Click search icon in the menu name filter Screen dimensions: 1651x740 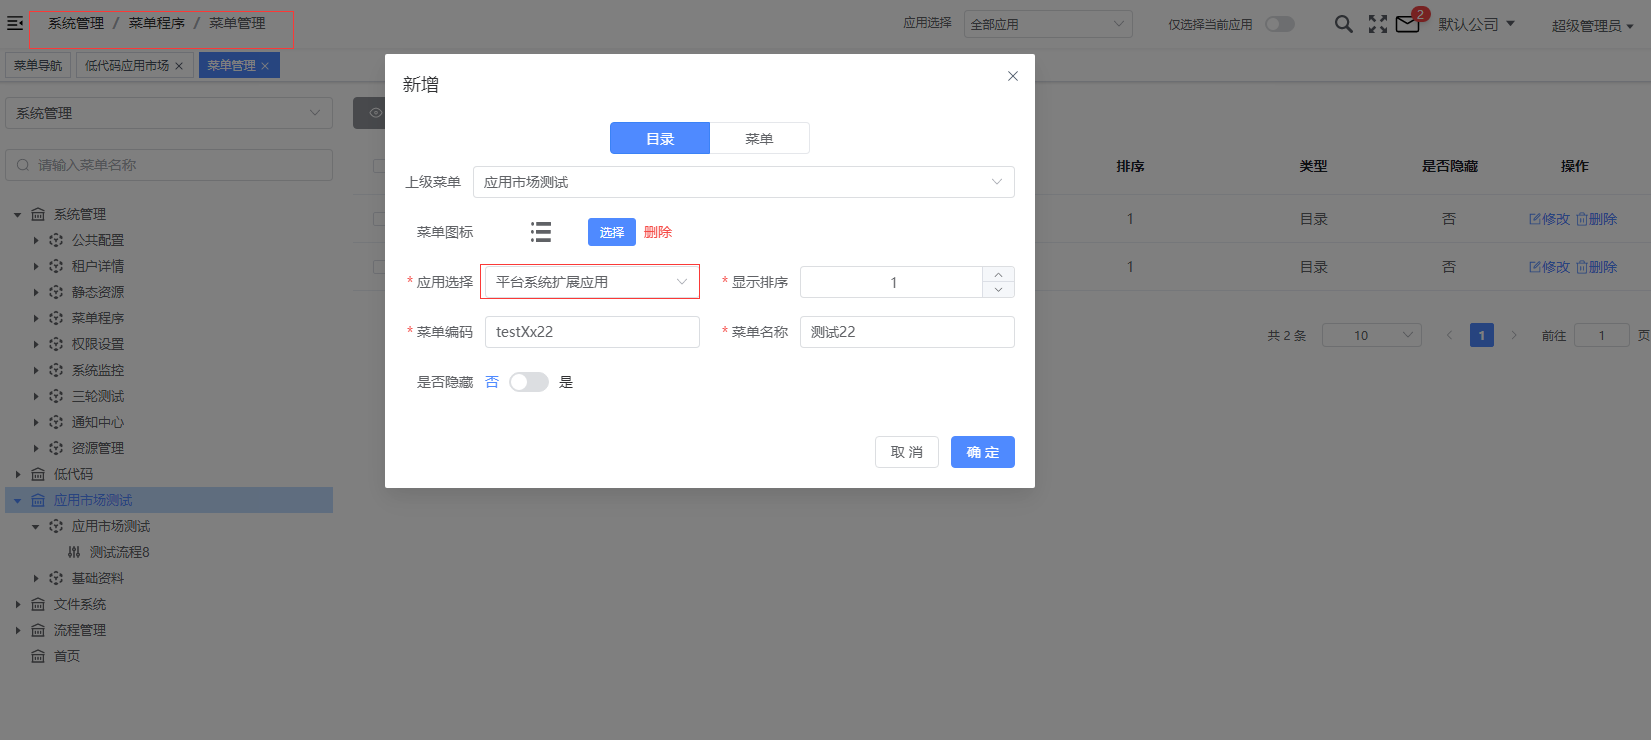[23, 165]
